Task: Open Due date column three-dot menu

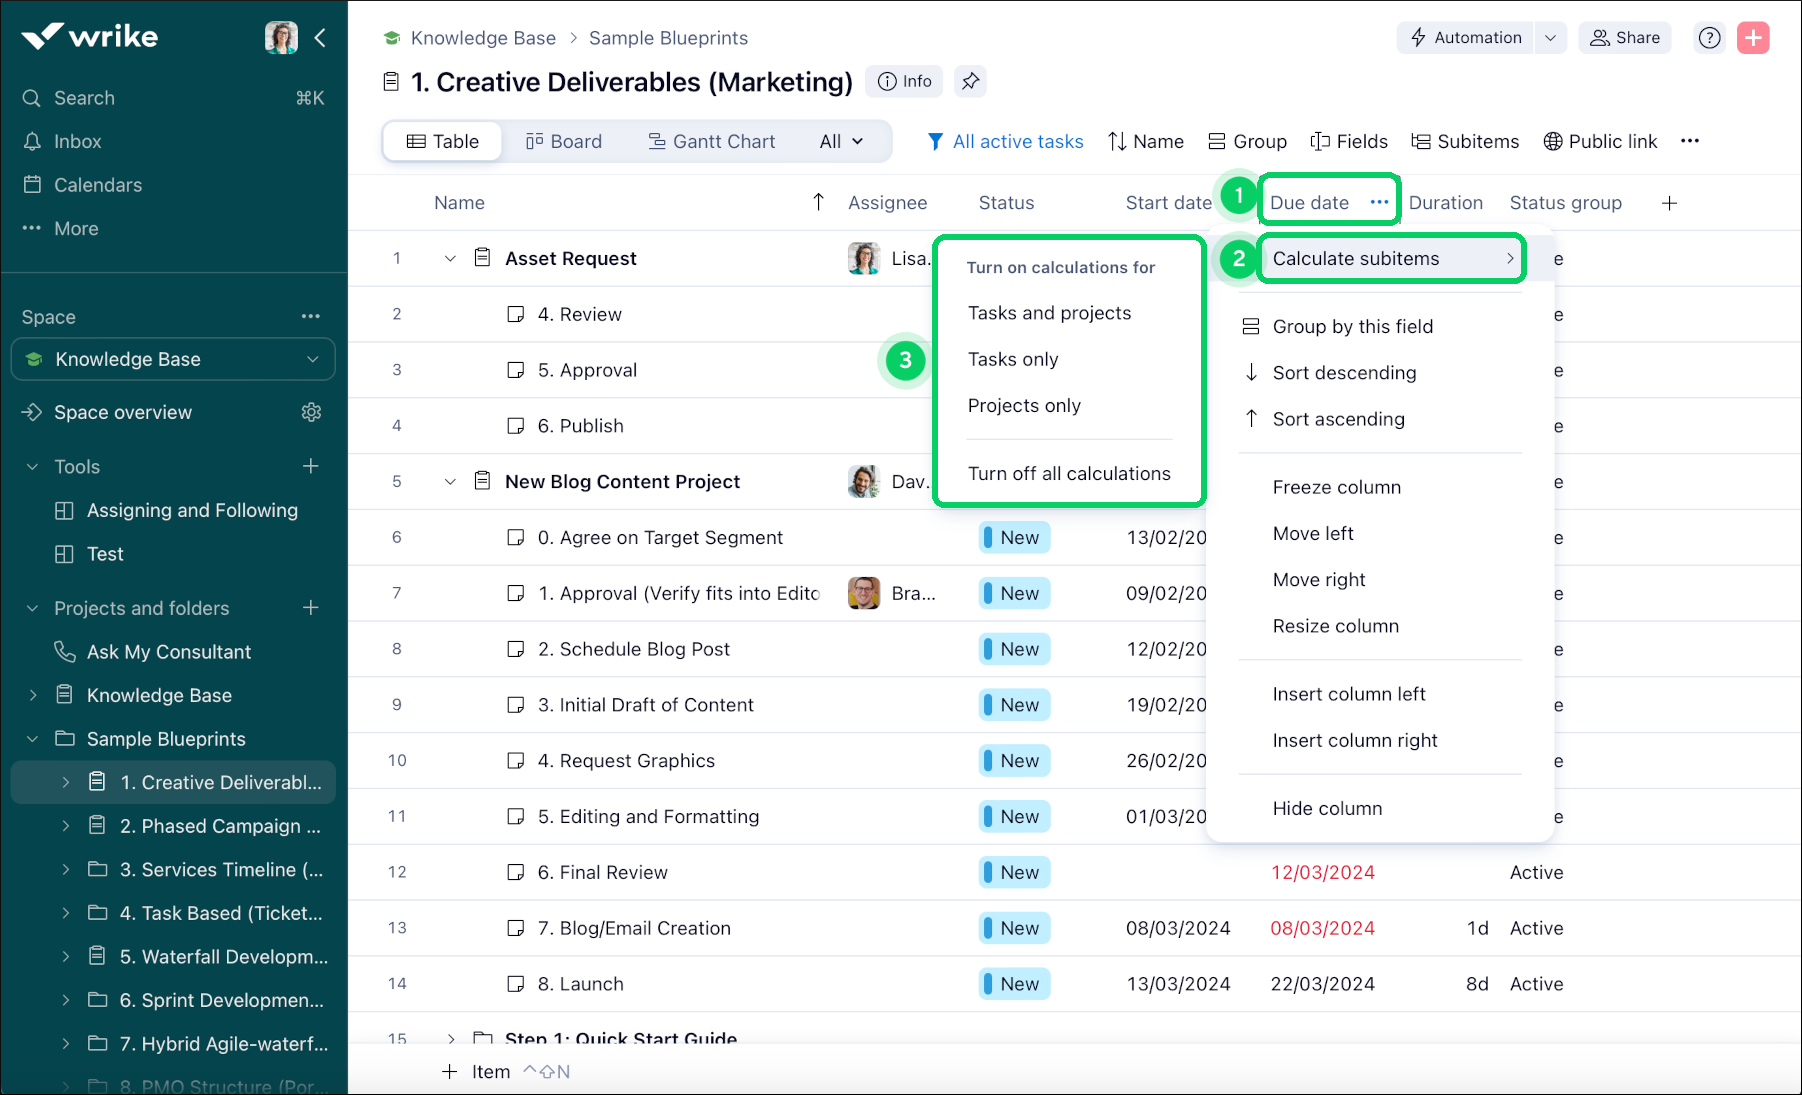Action: 1379,202
